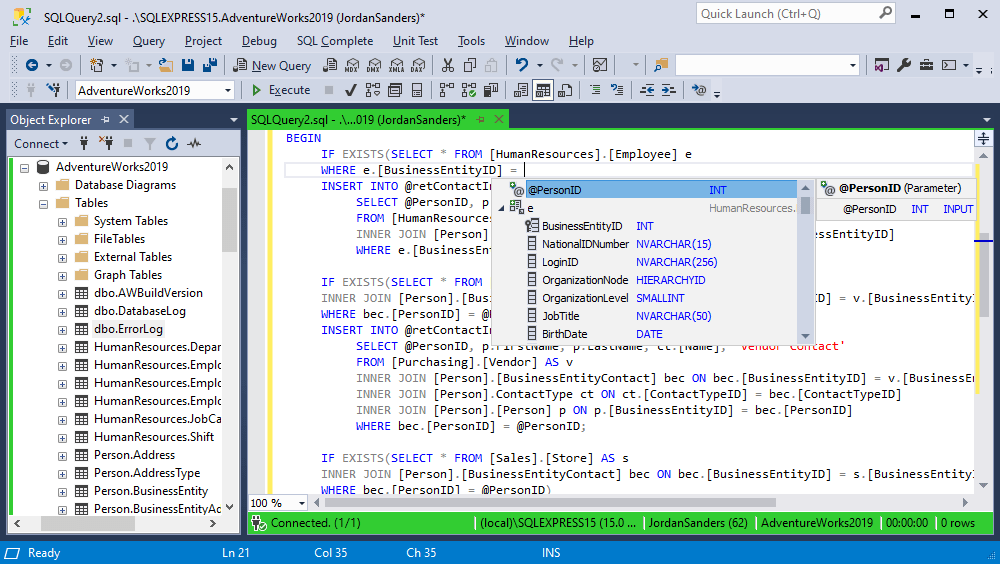Create an MDX query with the toolbar icon

coord(352,65)
